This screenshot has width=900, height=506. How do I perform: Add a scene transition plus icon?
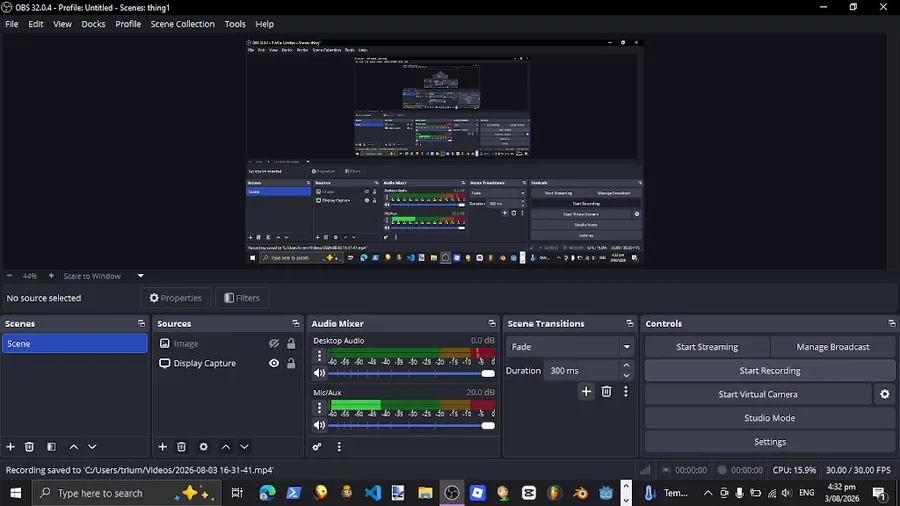[586, 391]
